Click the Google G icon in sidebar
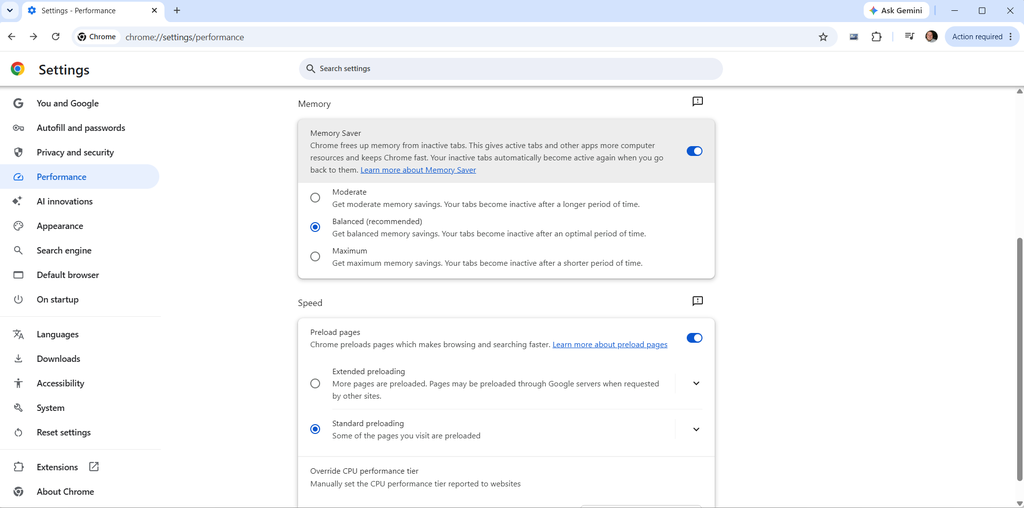1024x508 pixels. (18, 103)
